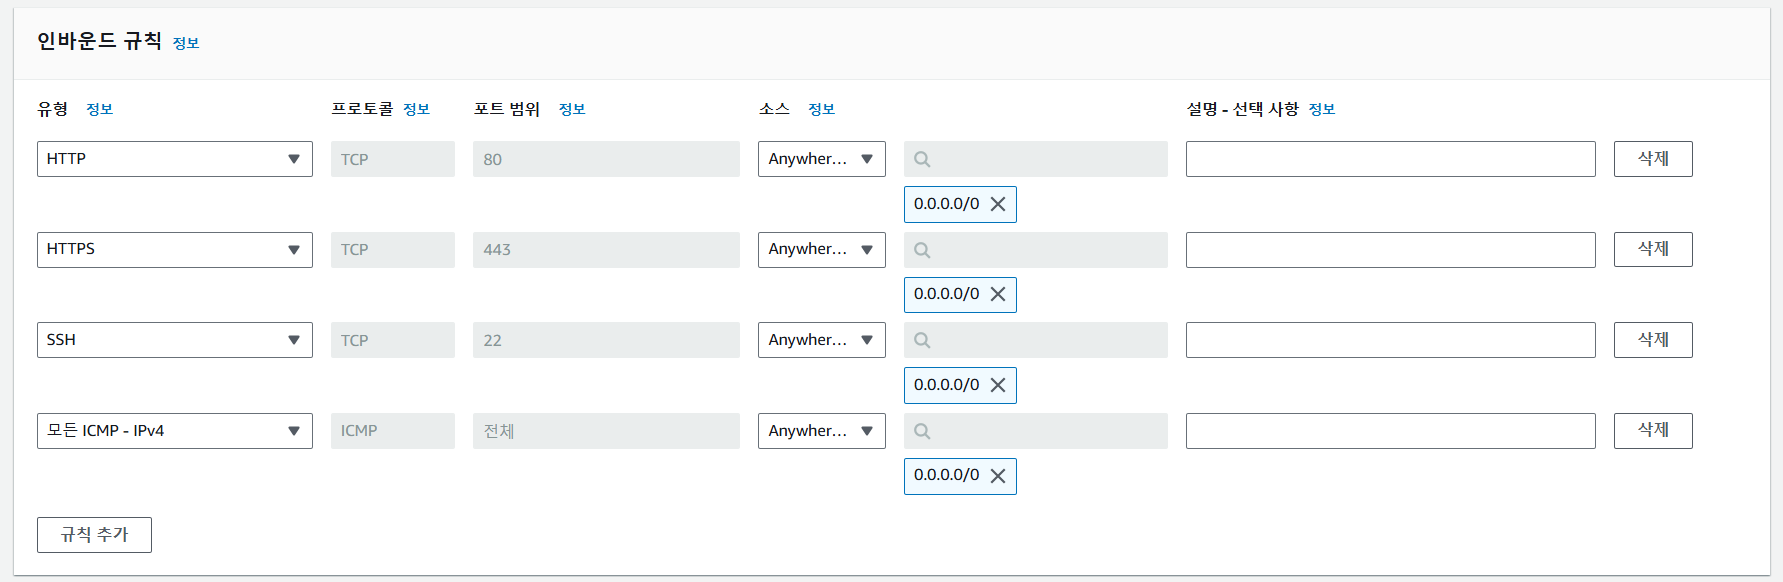
Task: Open 정보 link next to 프로토콜
Action: [416, 109]
